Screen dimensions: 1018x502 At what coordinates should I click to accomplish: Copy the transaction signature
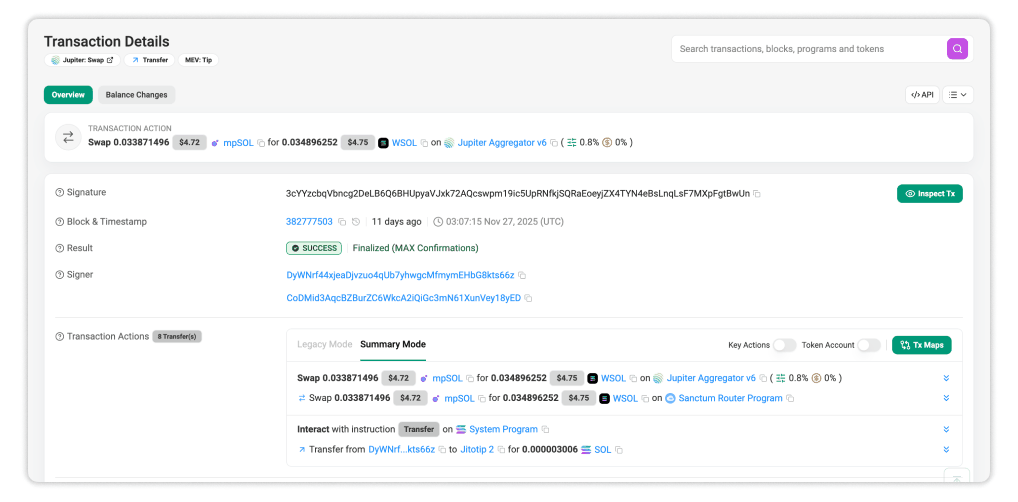point(757,193)
